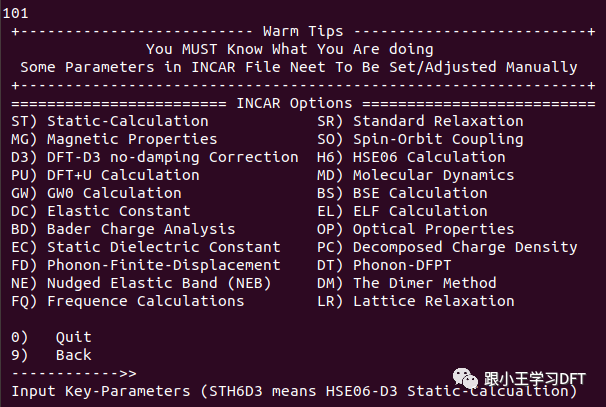Select H6) HSE06 Calculation option
This screenshot has width=606, height=407.
coord(411,157)
